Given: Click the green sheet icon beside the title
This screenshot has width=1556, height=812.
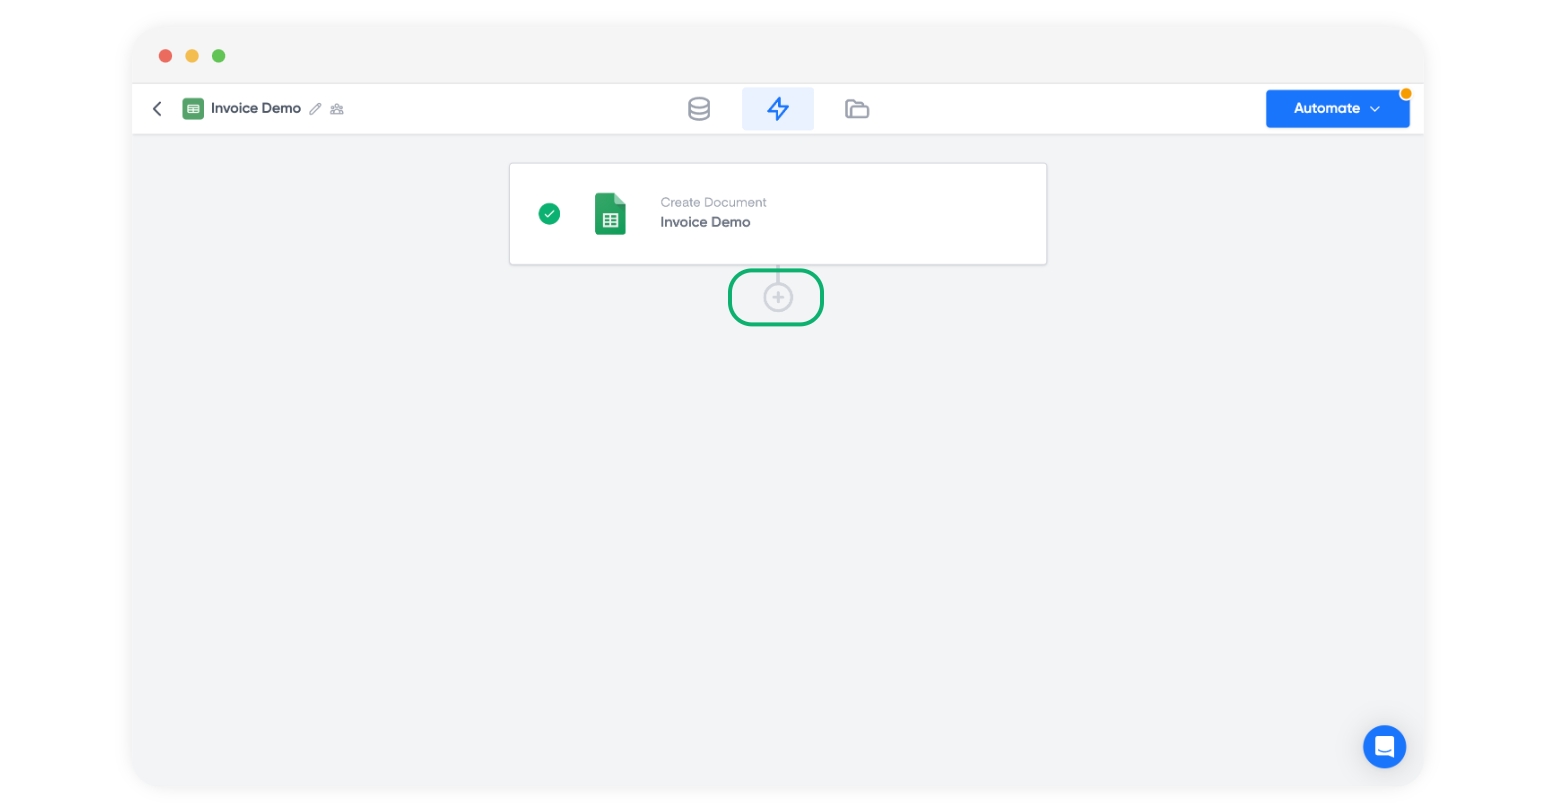Looking at the screenshot, I should click(193, 109).
